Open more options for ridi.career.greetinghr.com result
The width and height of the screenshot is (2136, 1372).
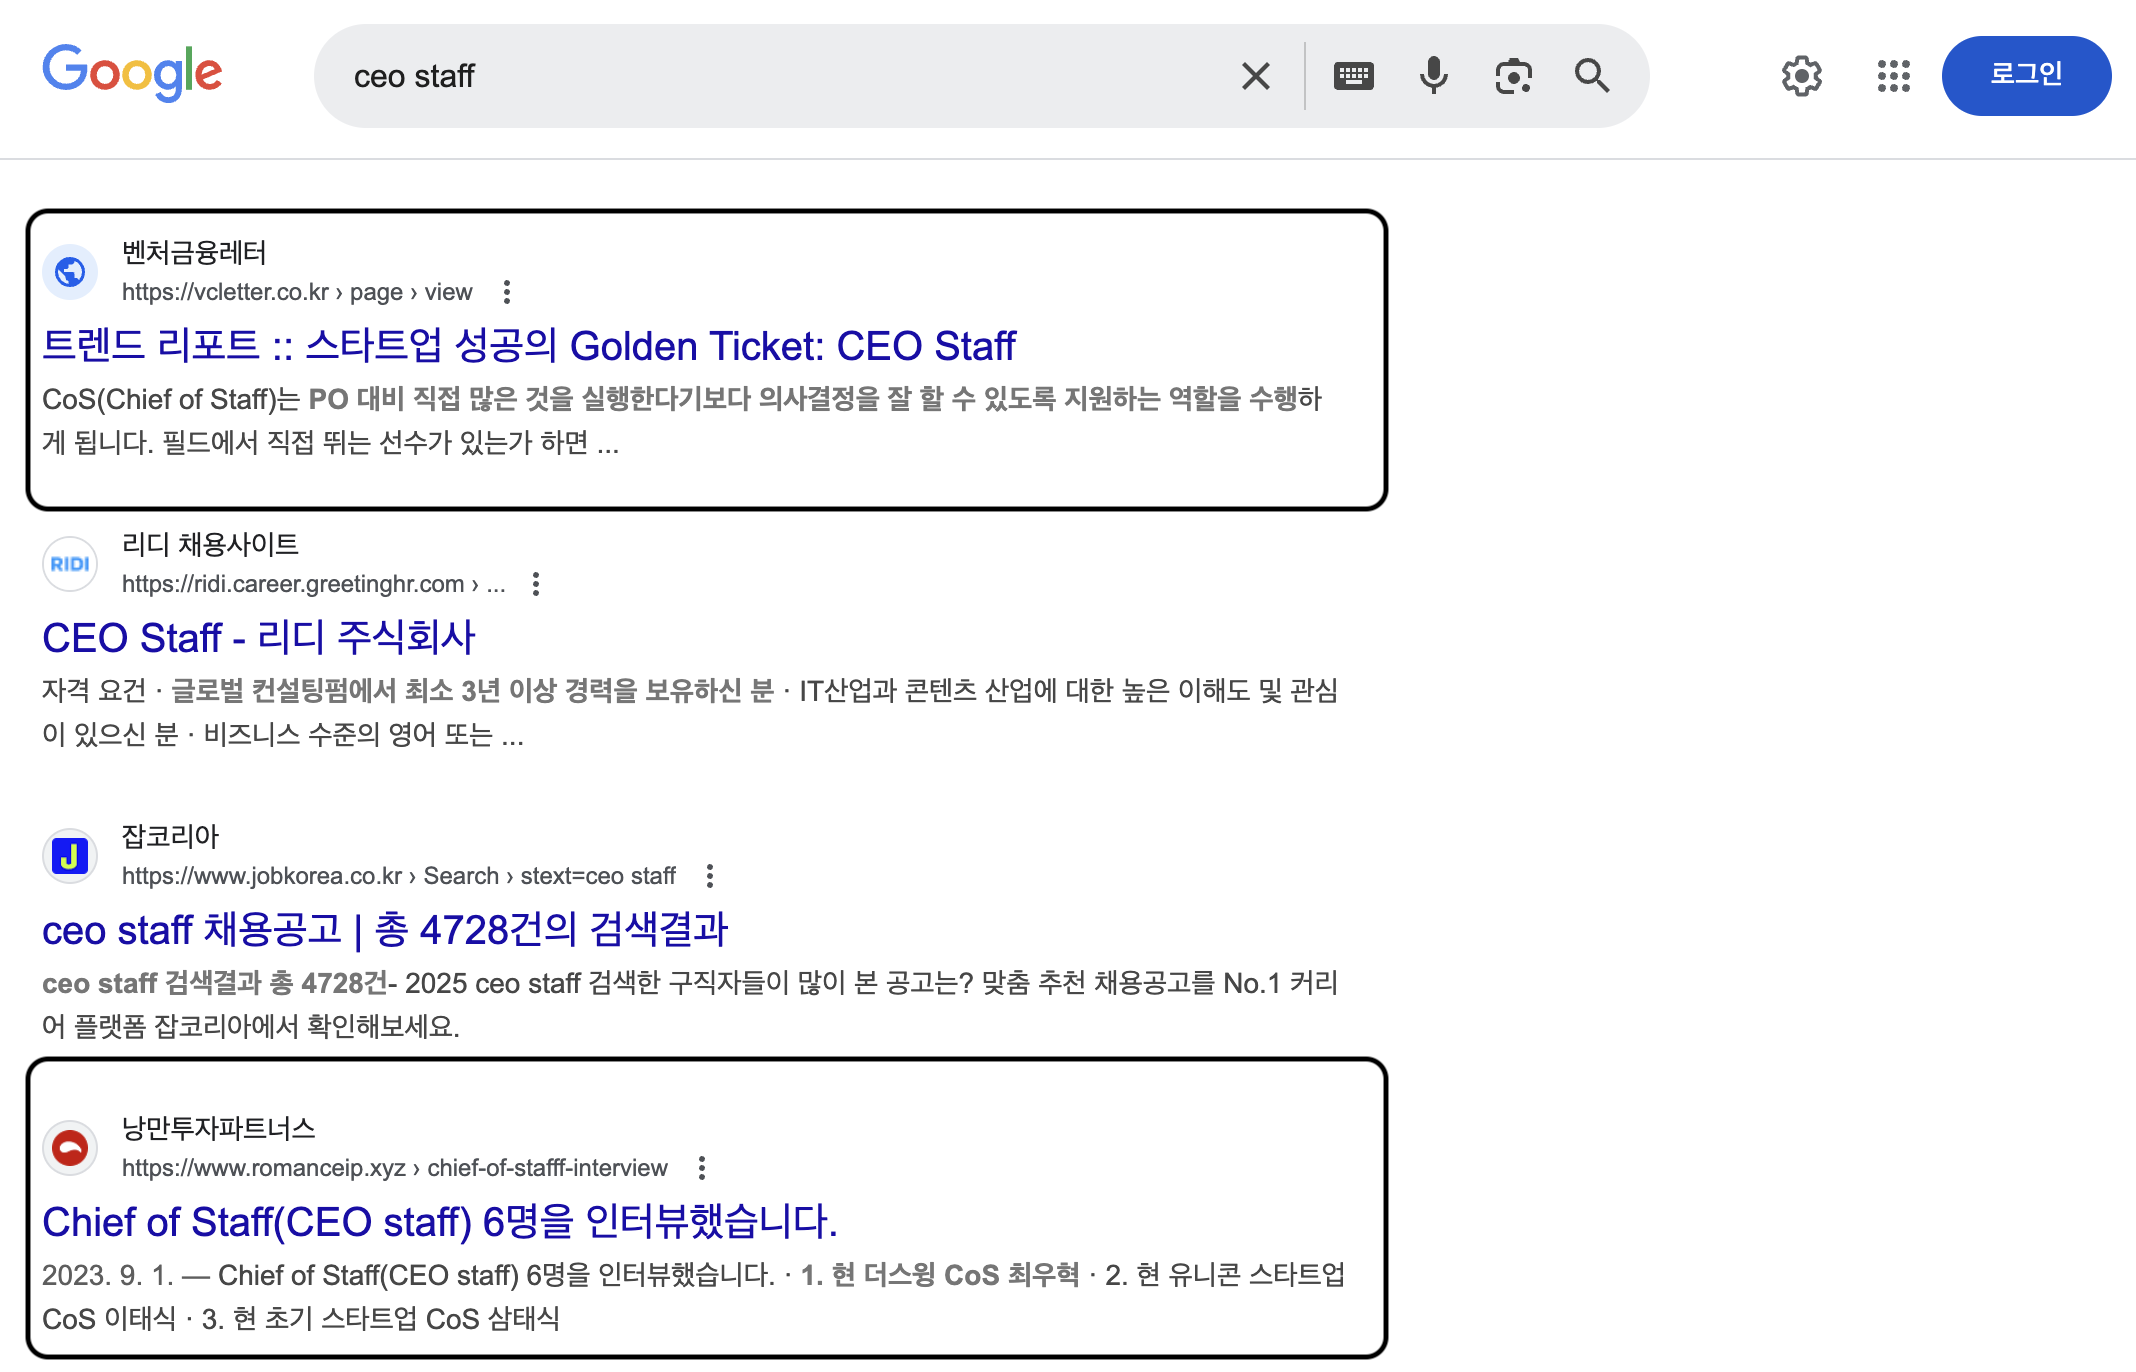tap(536, 584)
